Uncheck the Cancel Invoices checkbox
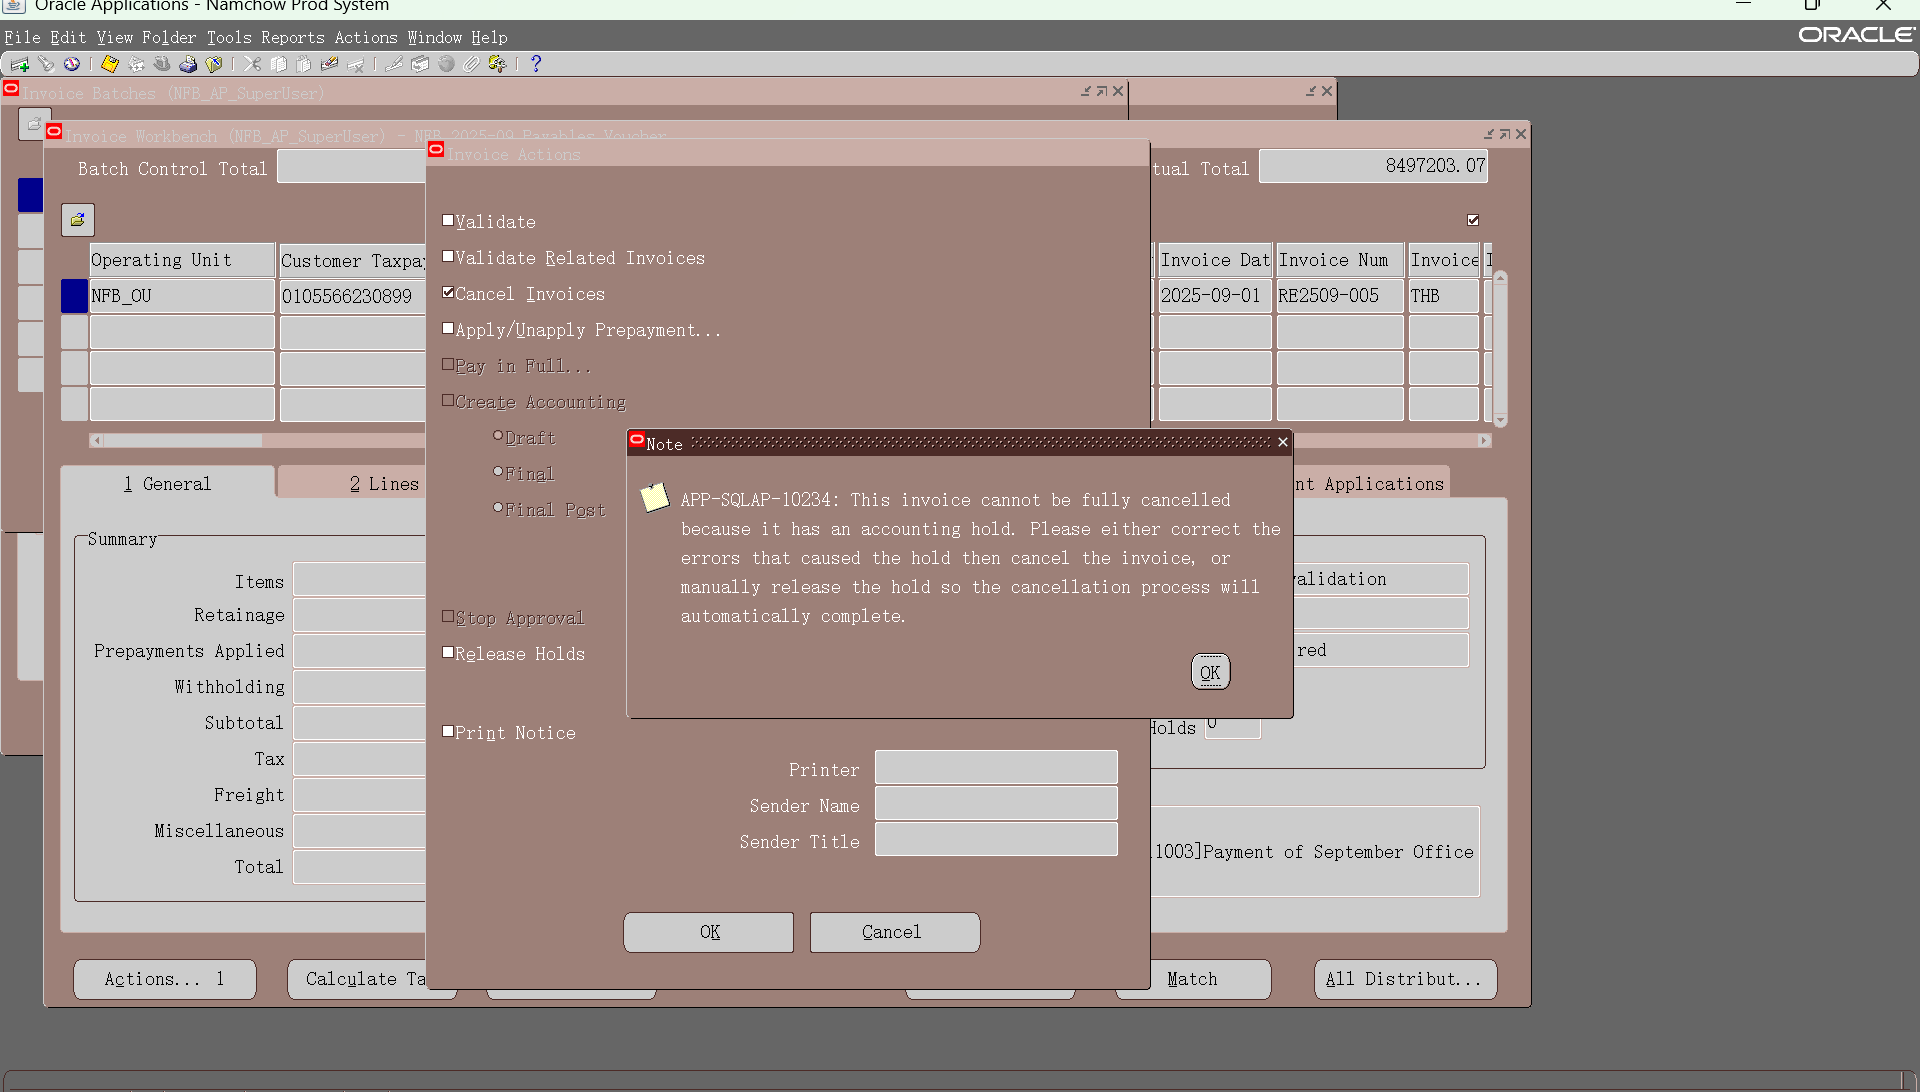 coord(448,293)
